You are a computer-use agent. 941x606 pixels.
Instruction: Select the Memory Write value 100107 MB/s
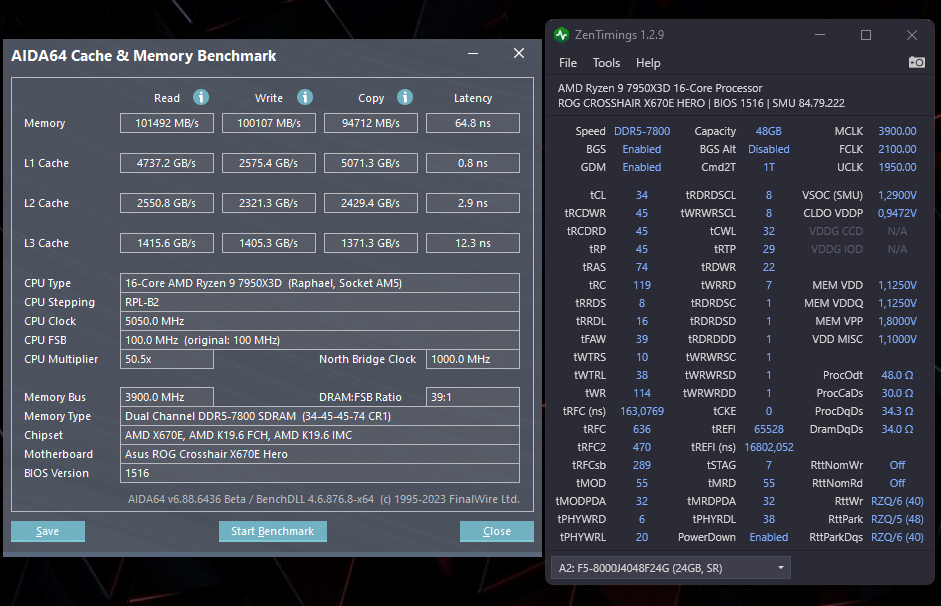(x=269, y=123)
